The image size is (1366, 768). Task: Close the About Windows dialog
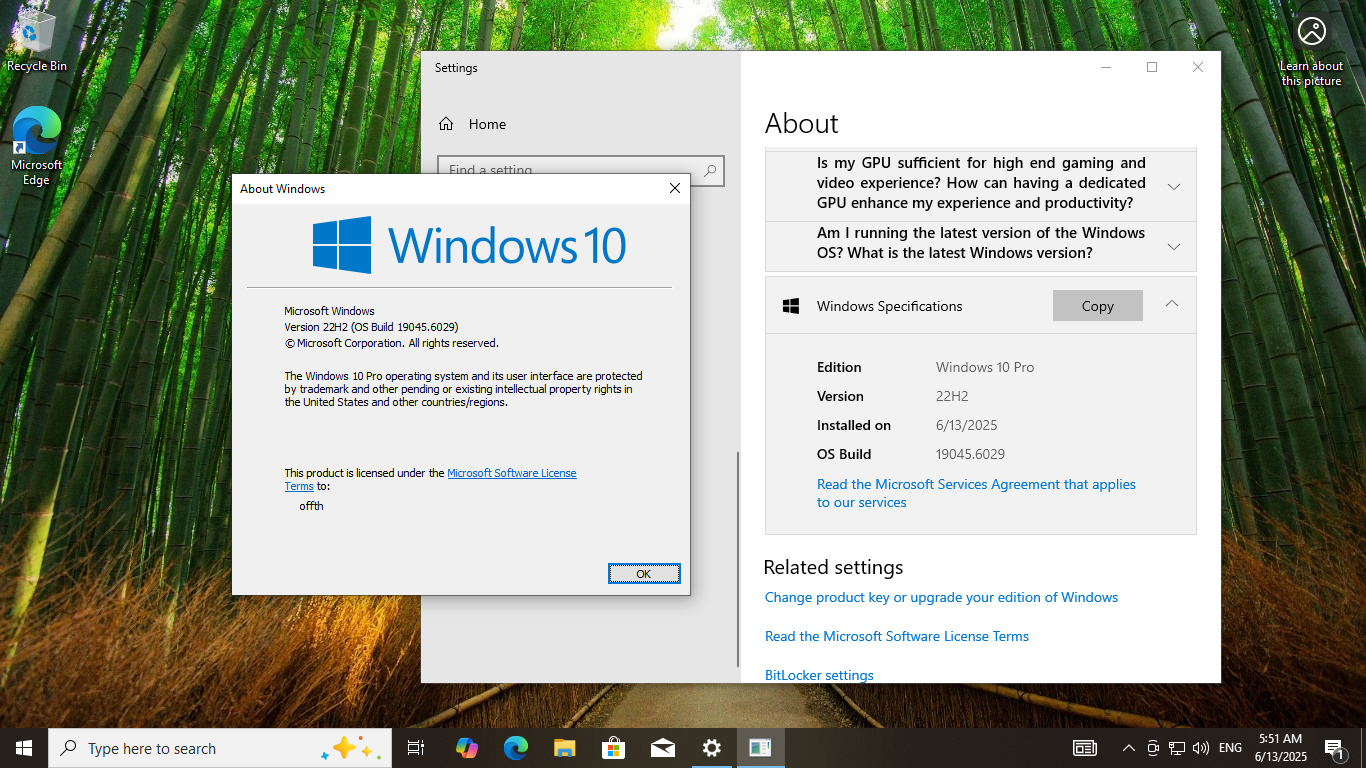click(674, 188)
